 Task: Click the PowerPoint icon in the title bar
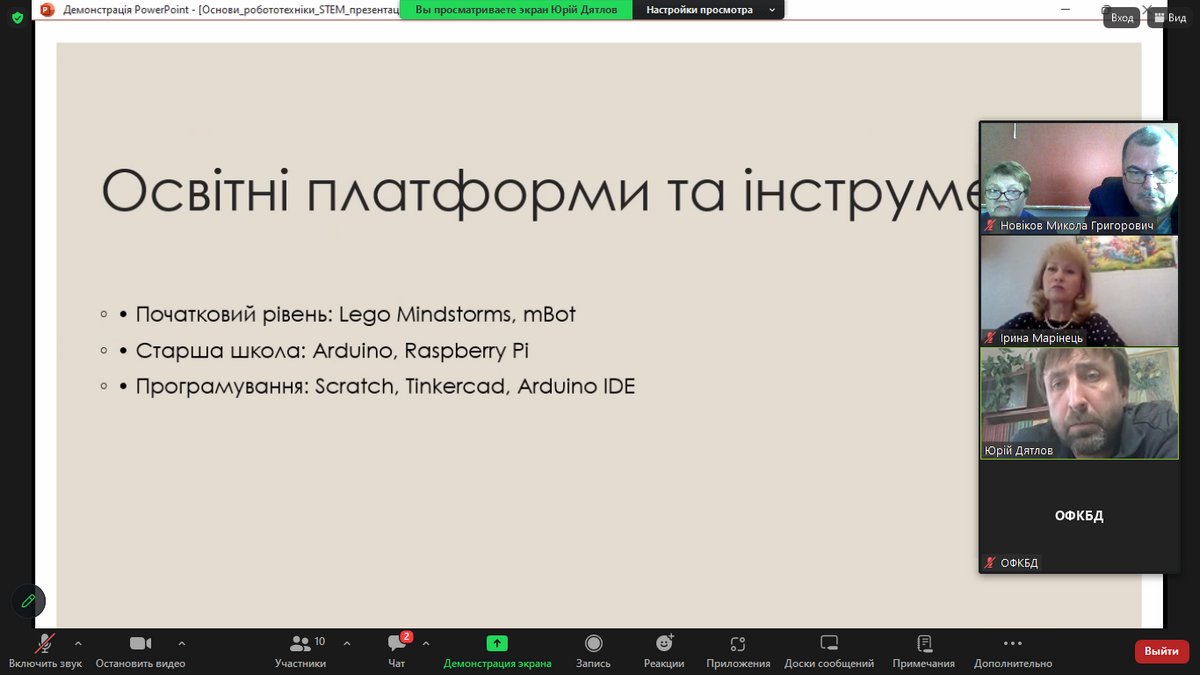47,10
